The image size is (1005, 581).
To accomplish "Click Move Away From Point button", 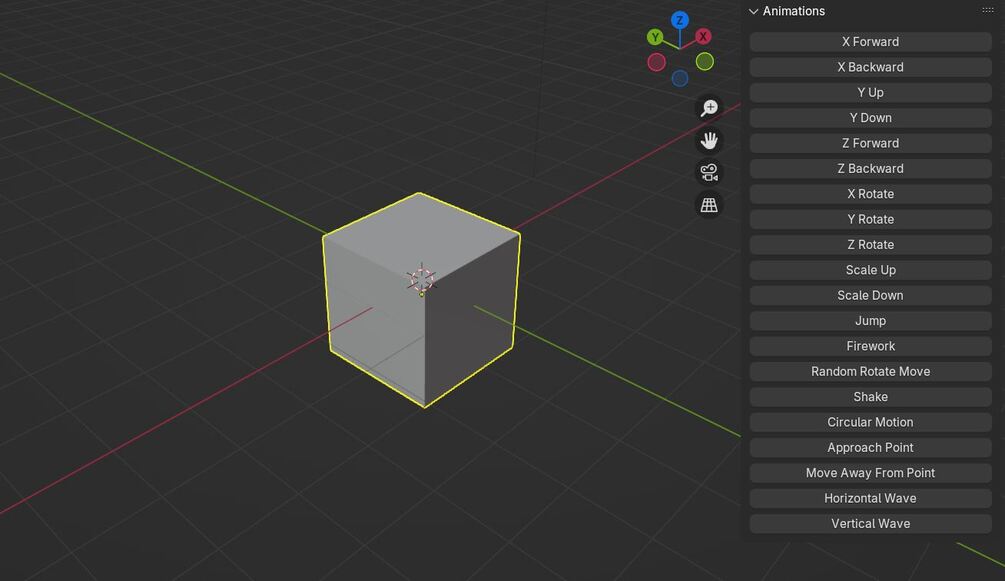I will pyautogui.click(x=870, y=473).
